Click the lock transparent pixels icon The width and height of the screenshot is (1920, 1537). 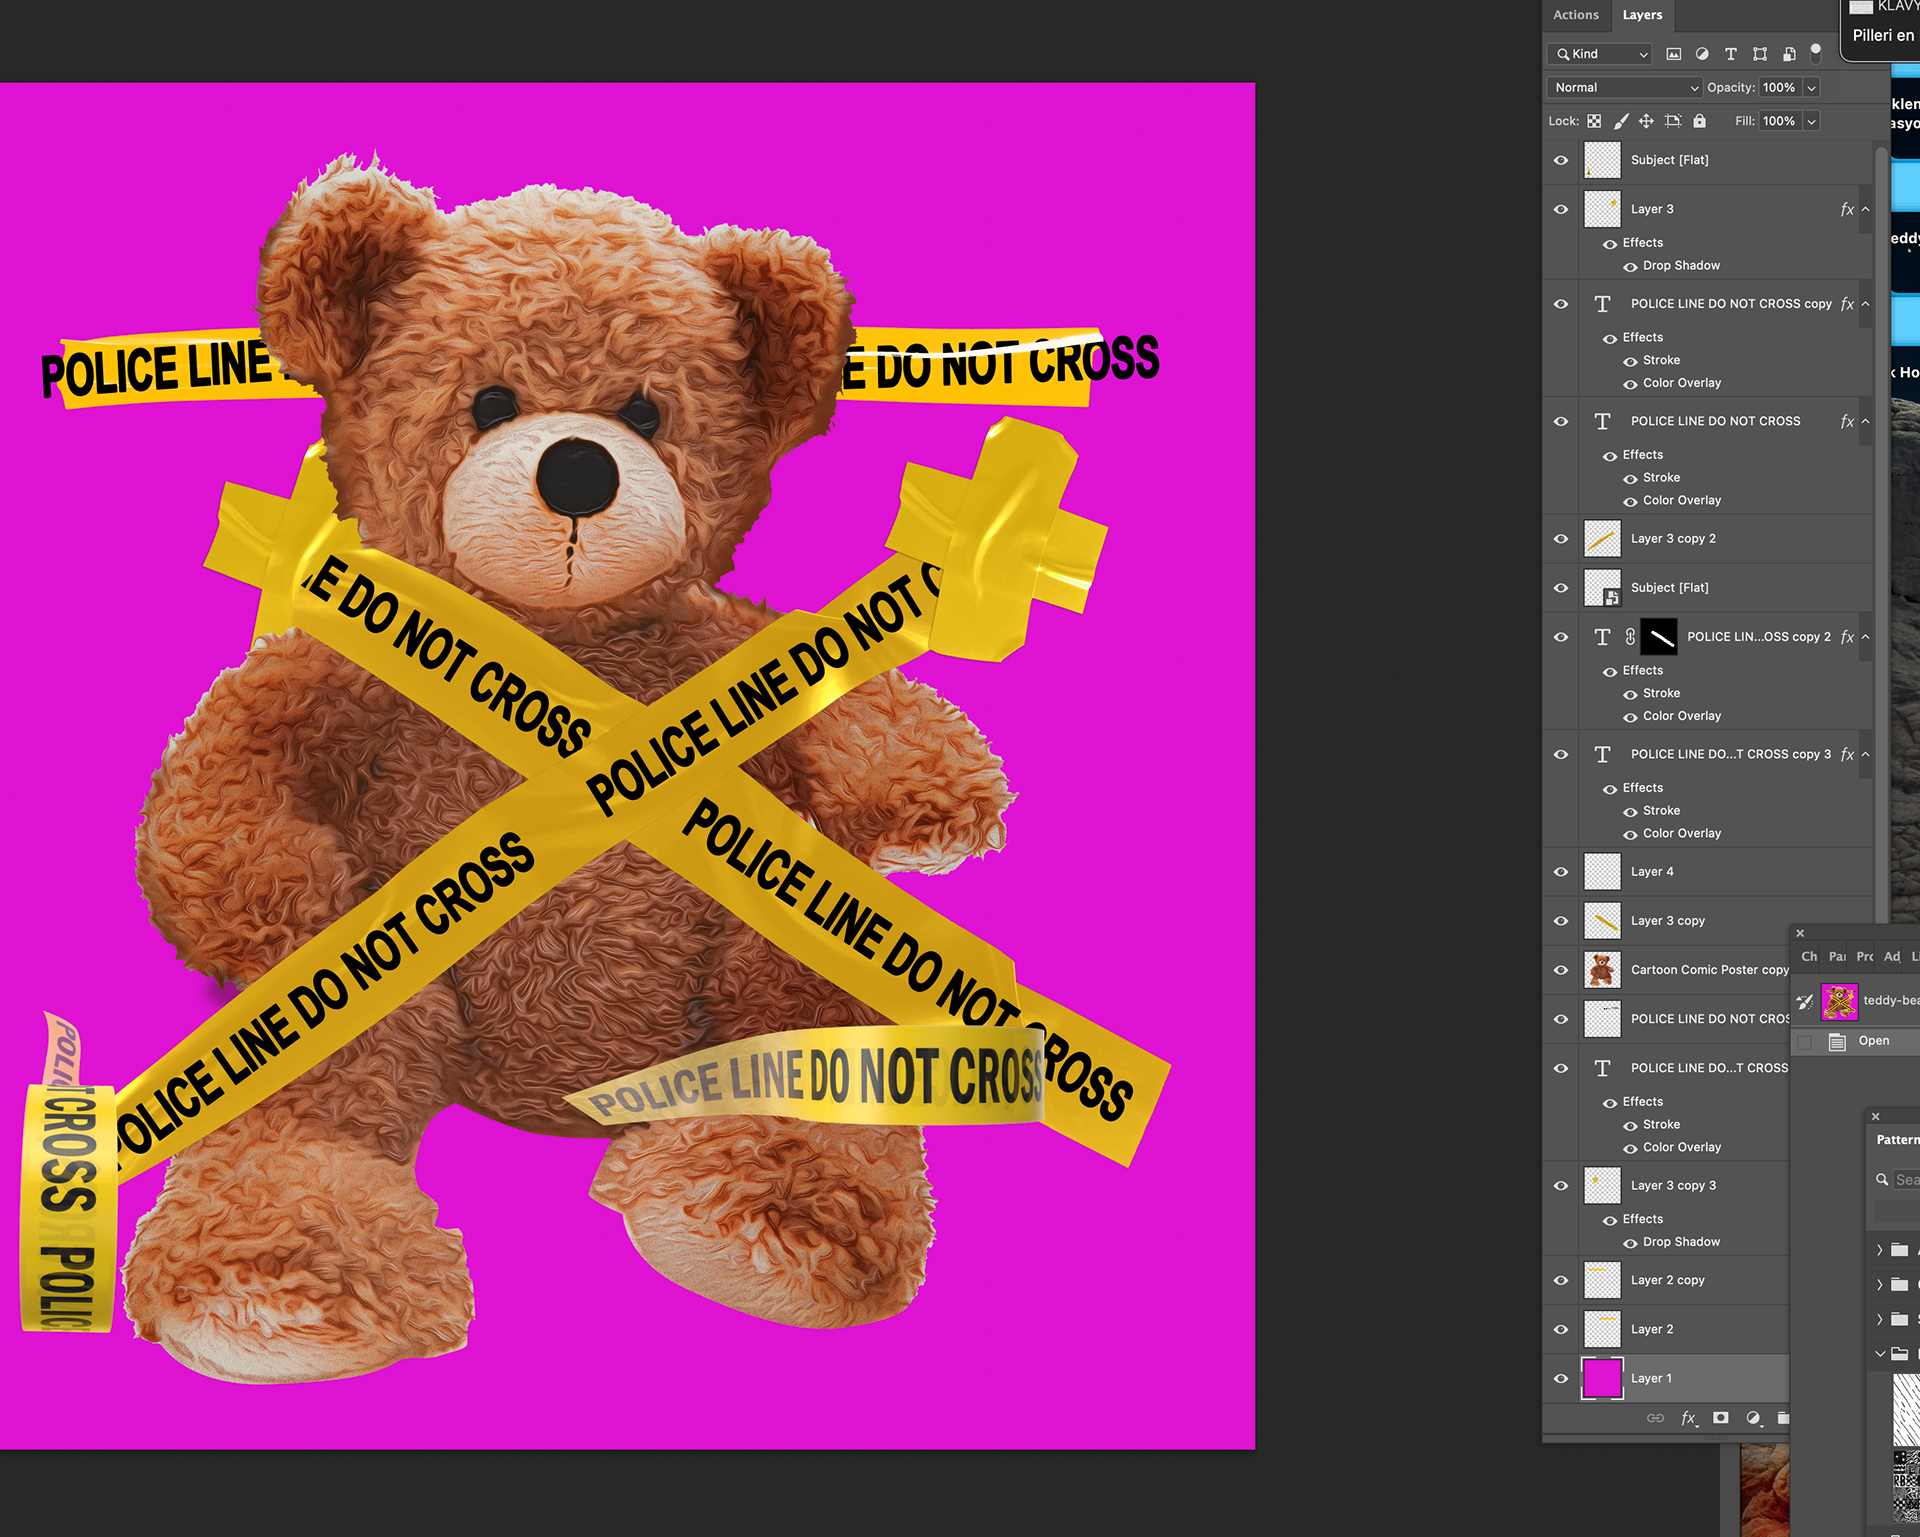(1594, 121)
